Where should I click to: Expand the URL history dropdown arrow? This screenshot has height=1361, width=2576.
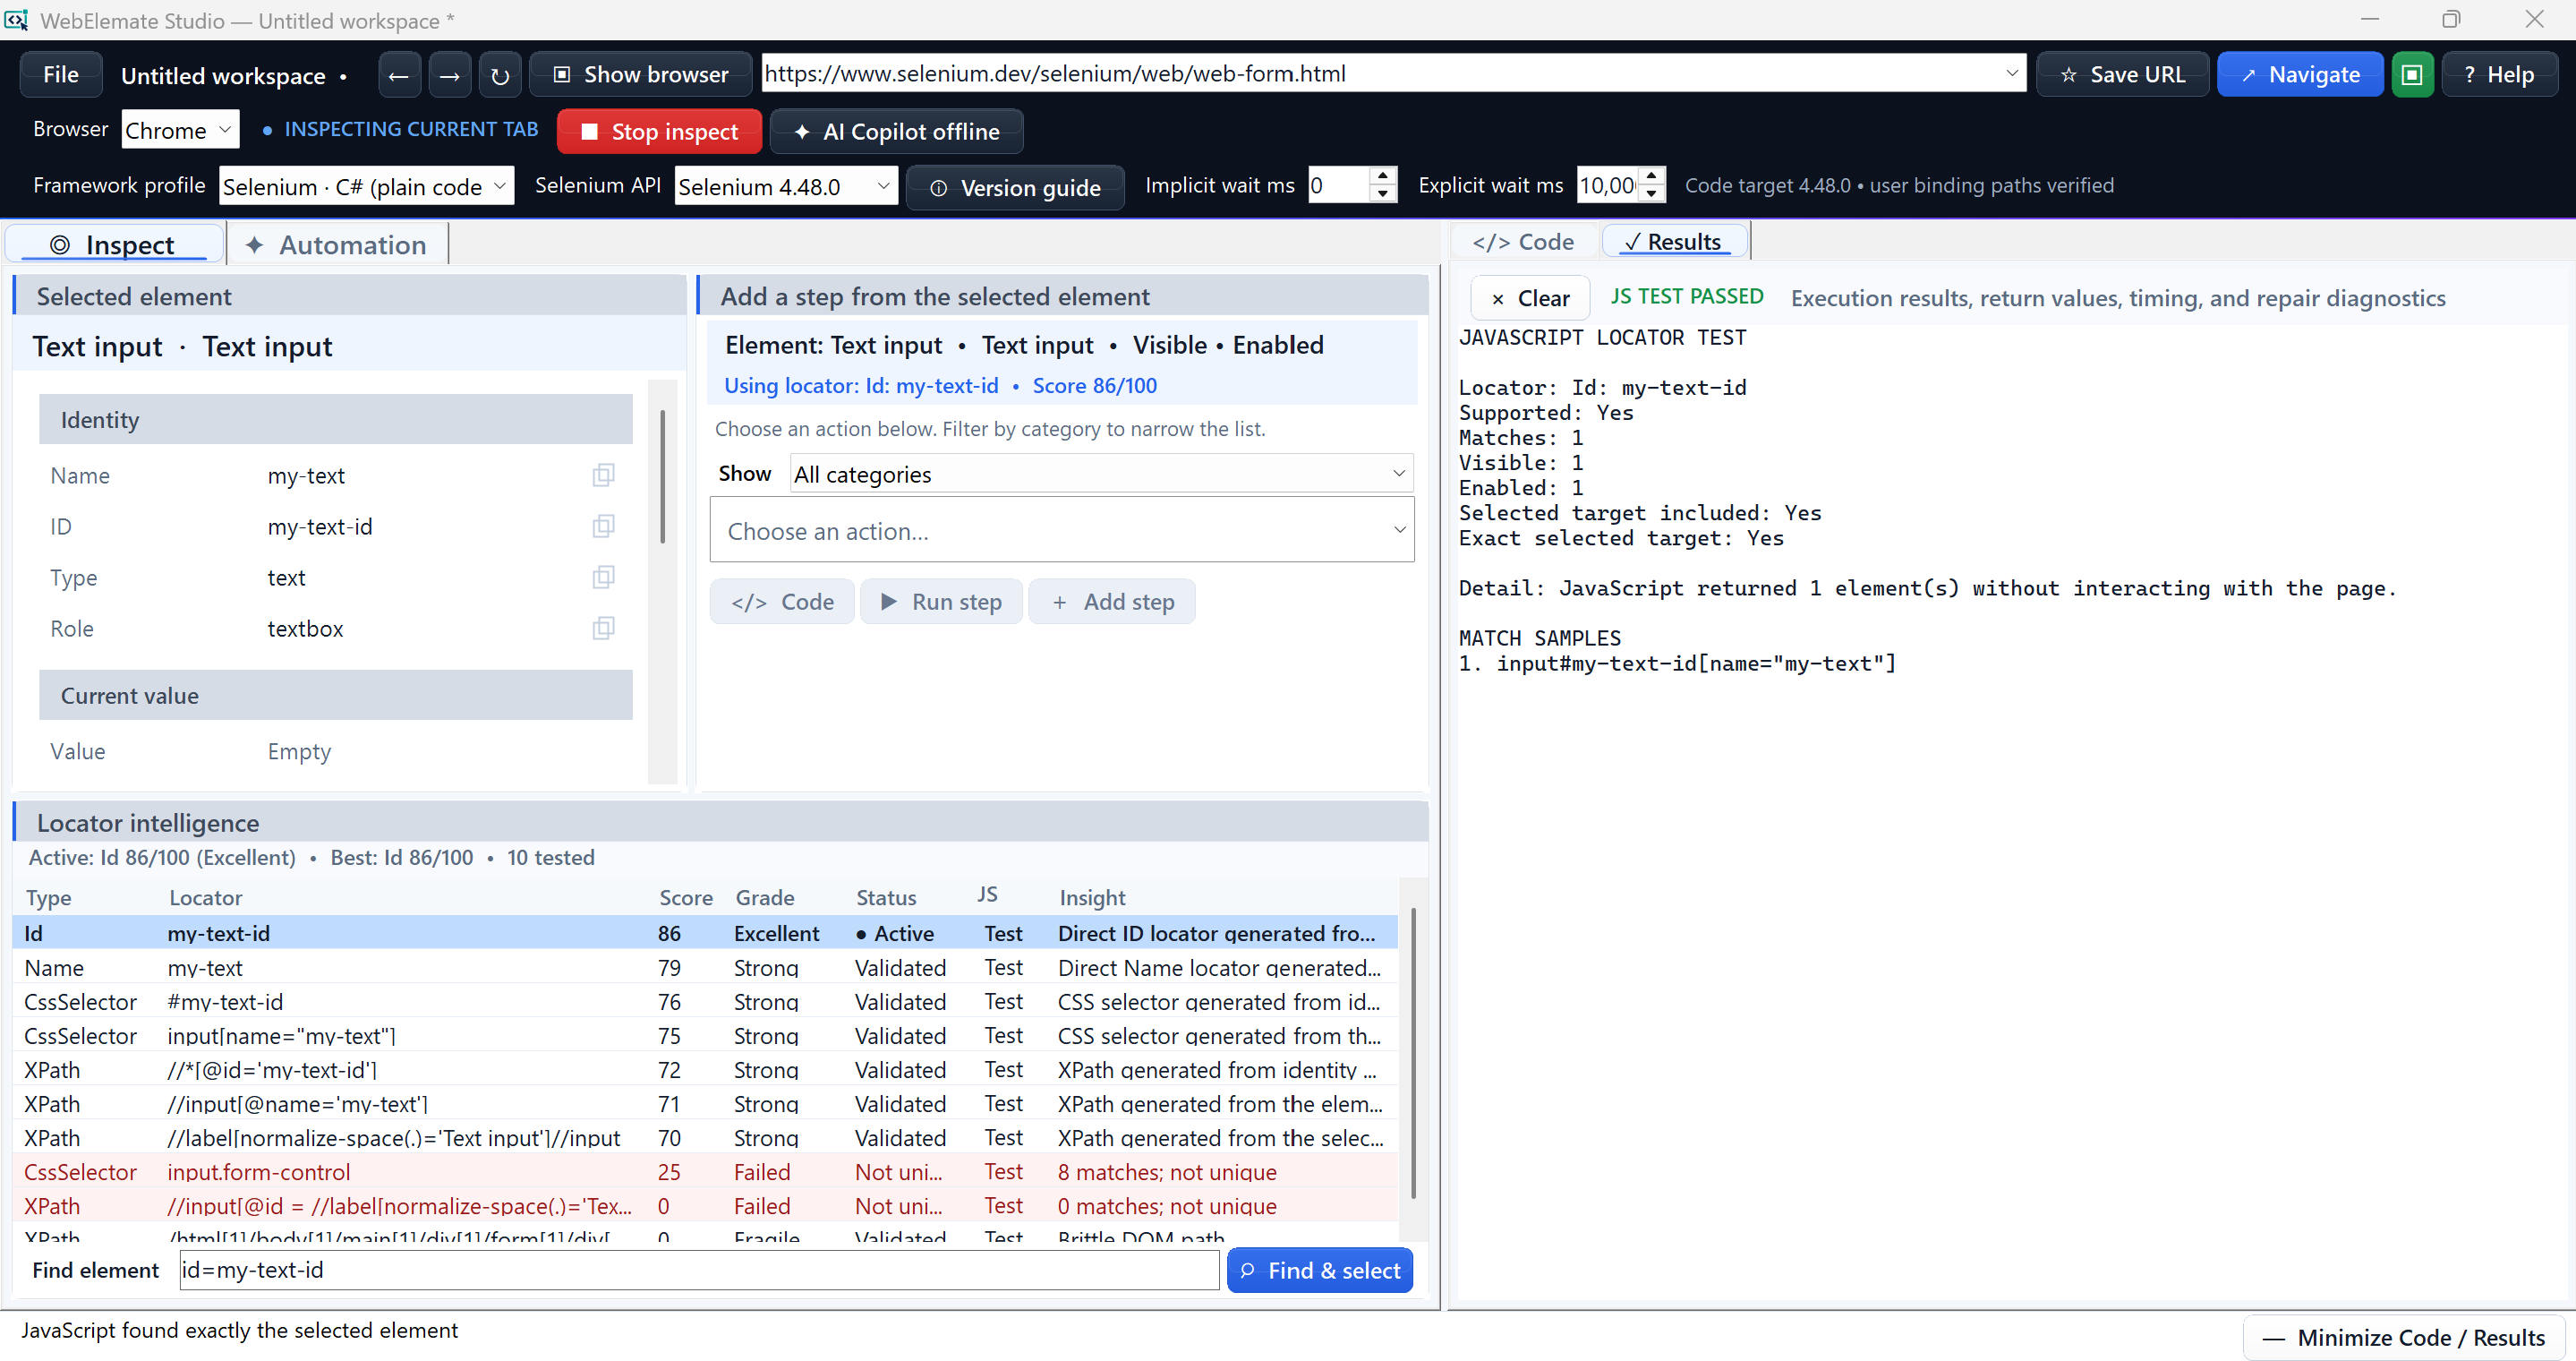tap(2011, 73)
